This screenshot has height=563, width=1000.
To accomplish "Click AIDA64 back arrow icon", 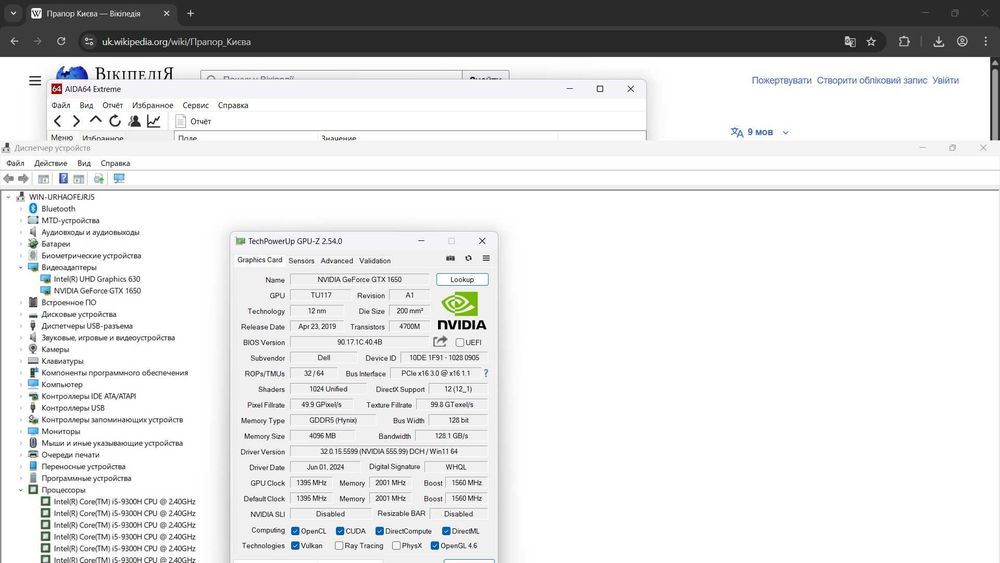I will tap(58, 121).
